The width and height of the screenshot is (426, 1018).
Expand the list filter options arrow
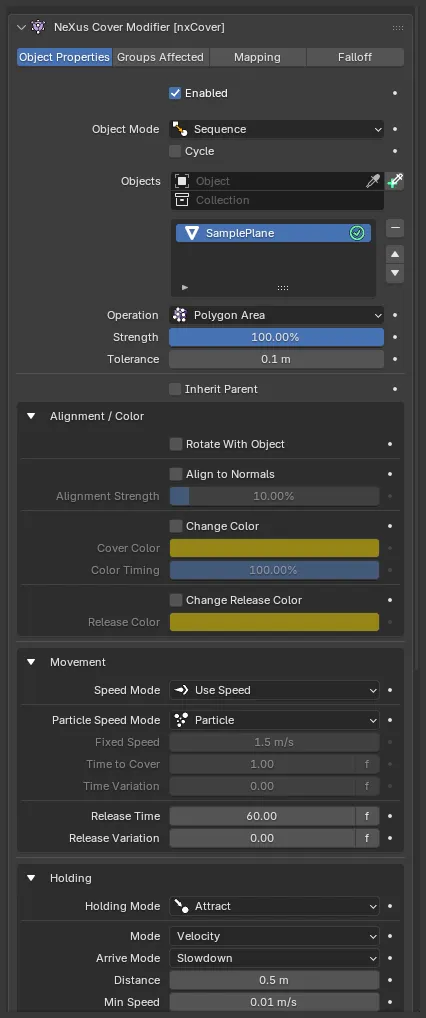(185, 287)
